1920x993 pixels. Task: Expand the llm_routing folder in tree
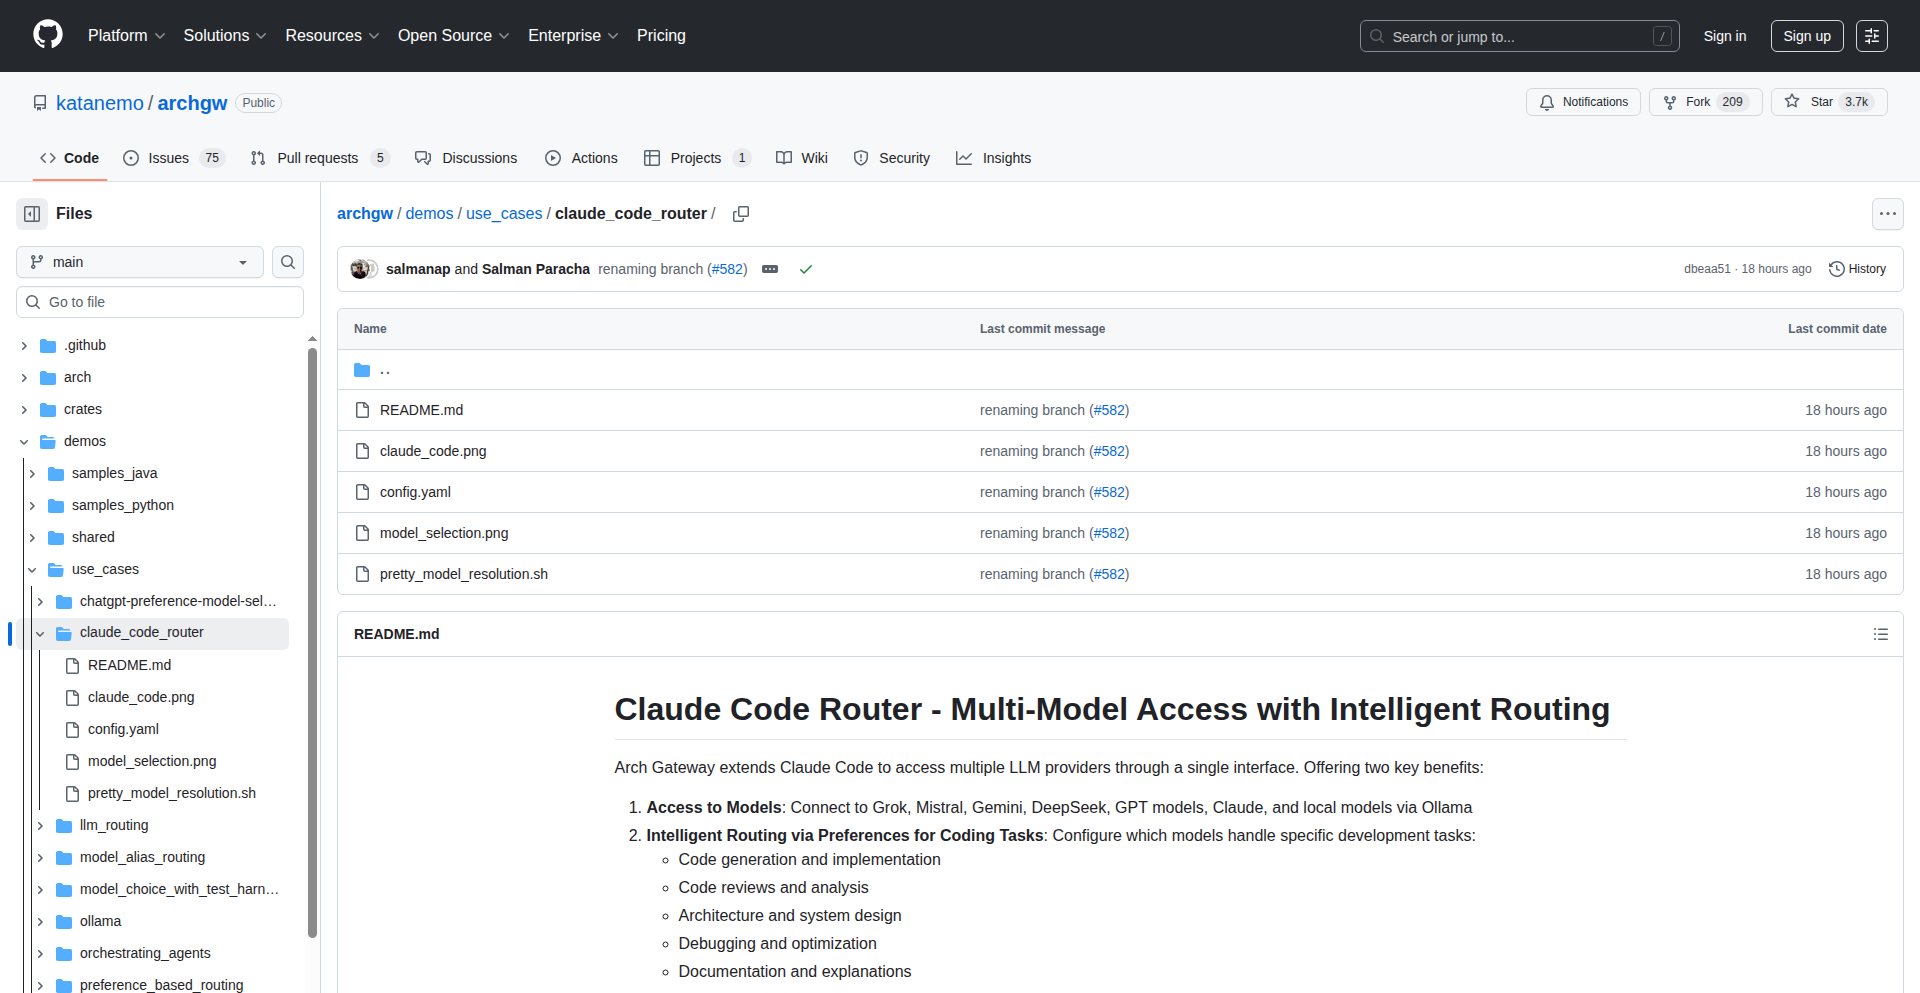[x=40, y=825]
